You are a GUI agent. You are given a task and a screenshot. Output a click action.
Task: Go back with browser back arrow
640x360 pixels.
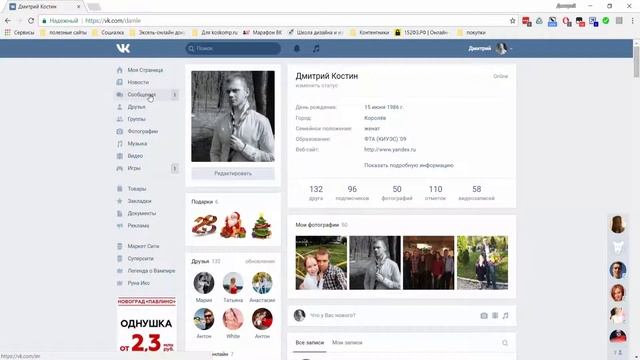pos(8,20)
